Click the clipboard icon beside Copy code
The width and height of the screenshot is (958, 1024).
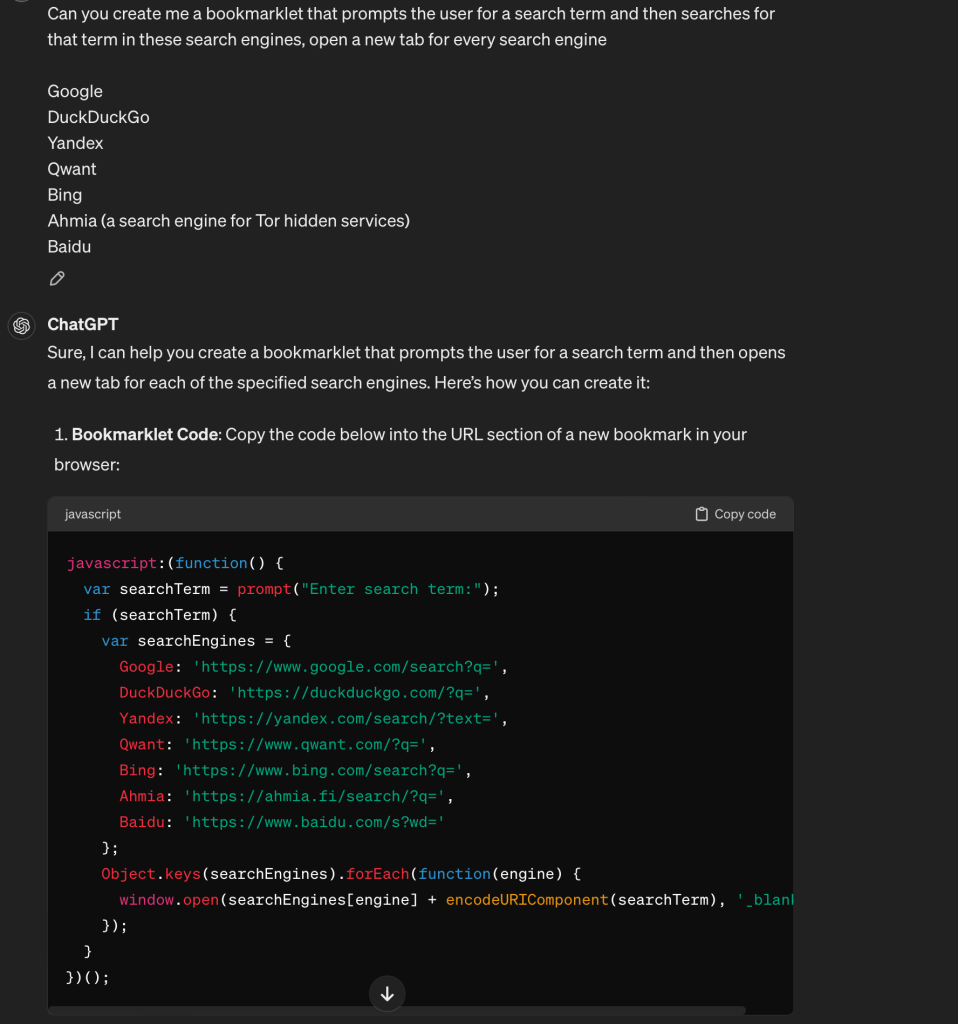point(701,514)
